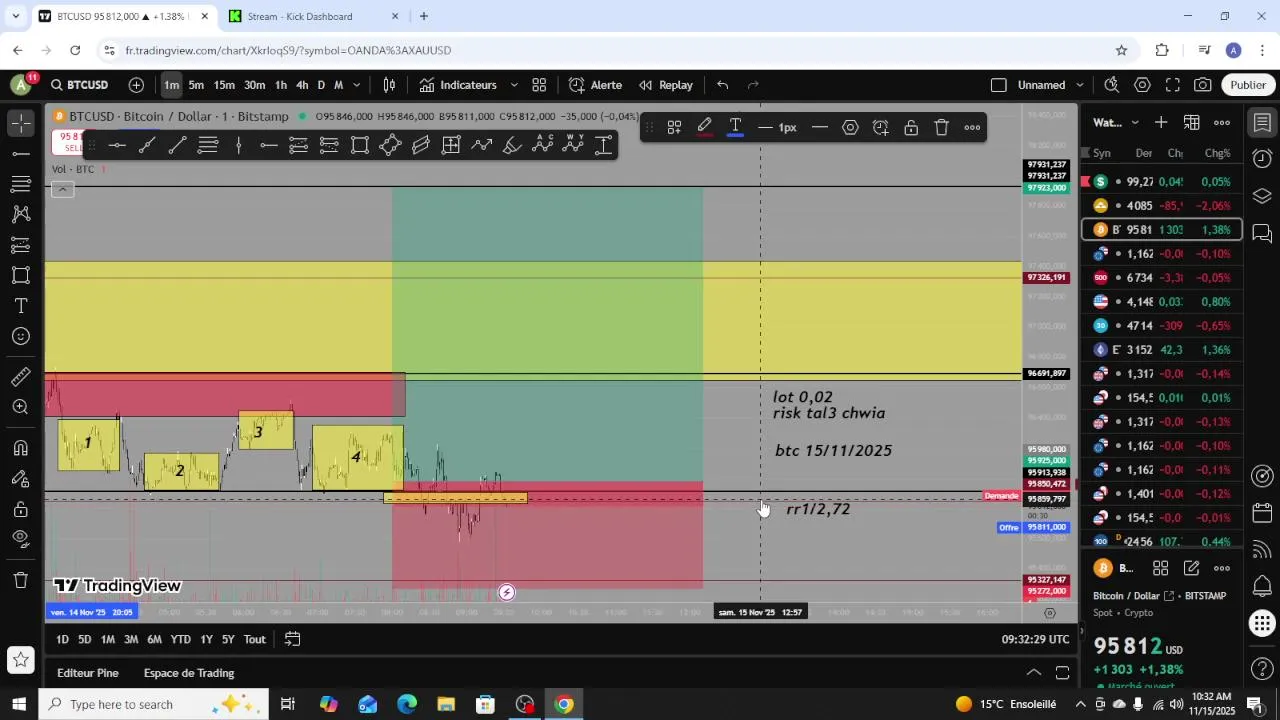This screenshot has height=720, width=1280.
Task: Open the Indicateurs dialog
Action: click(x=458, y=85)
